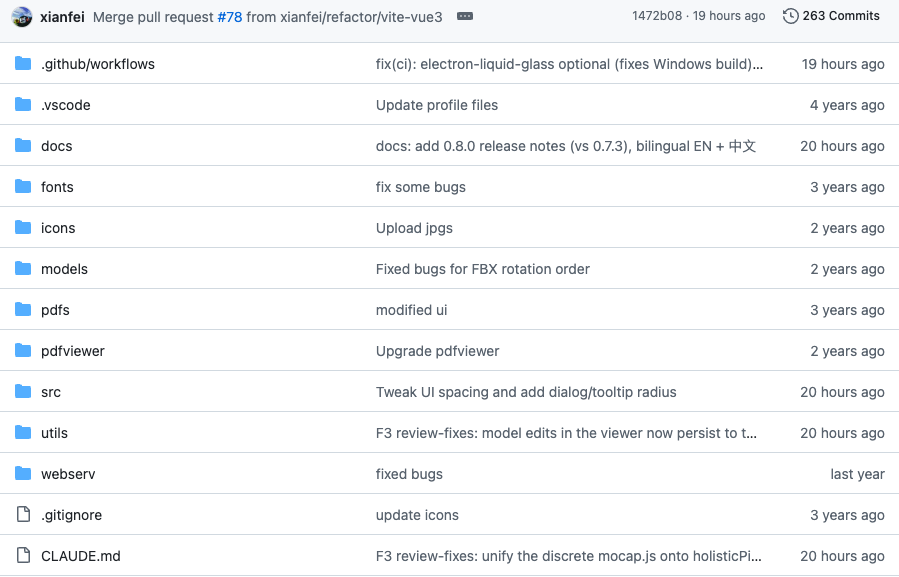The width and height of the screenshot is (899, 577).
Task: Click the src folder icon
Action: pos(23,391)
